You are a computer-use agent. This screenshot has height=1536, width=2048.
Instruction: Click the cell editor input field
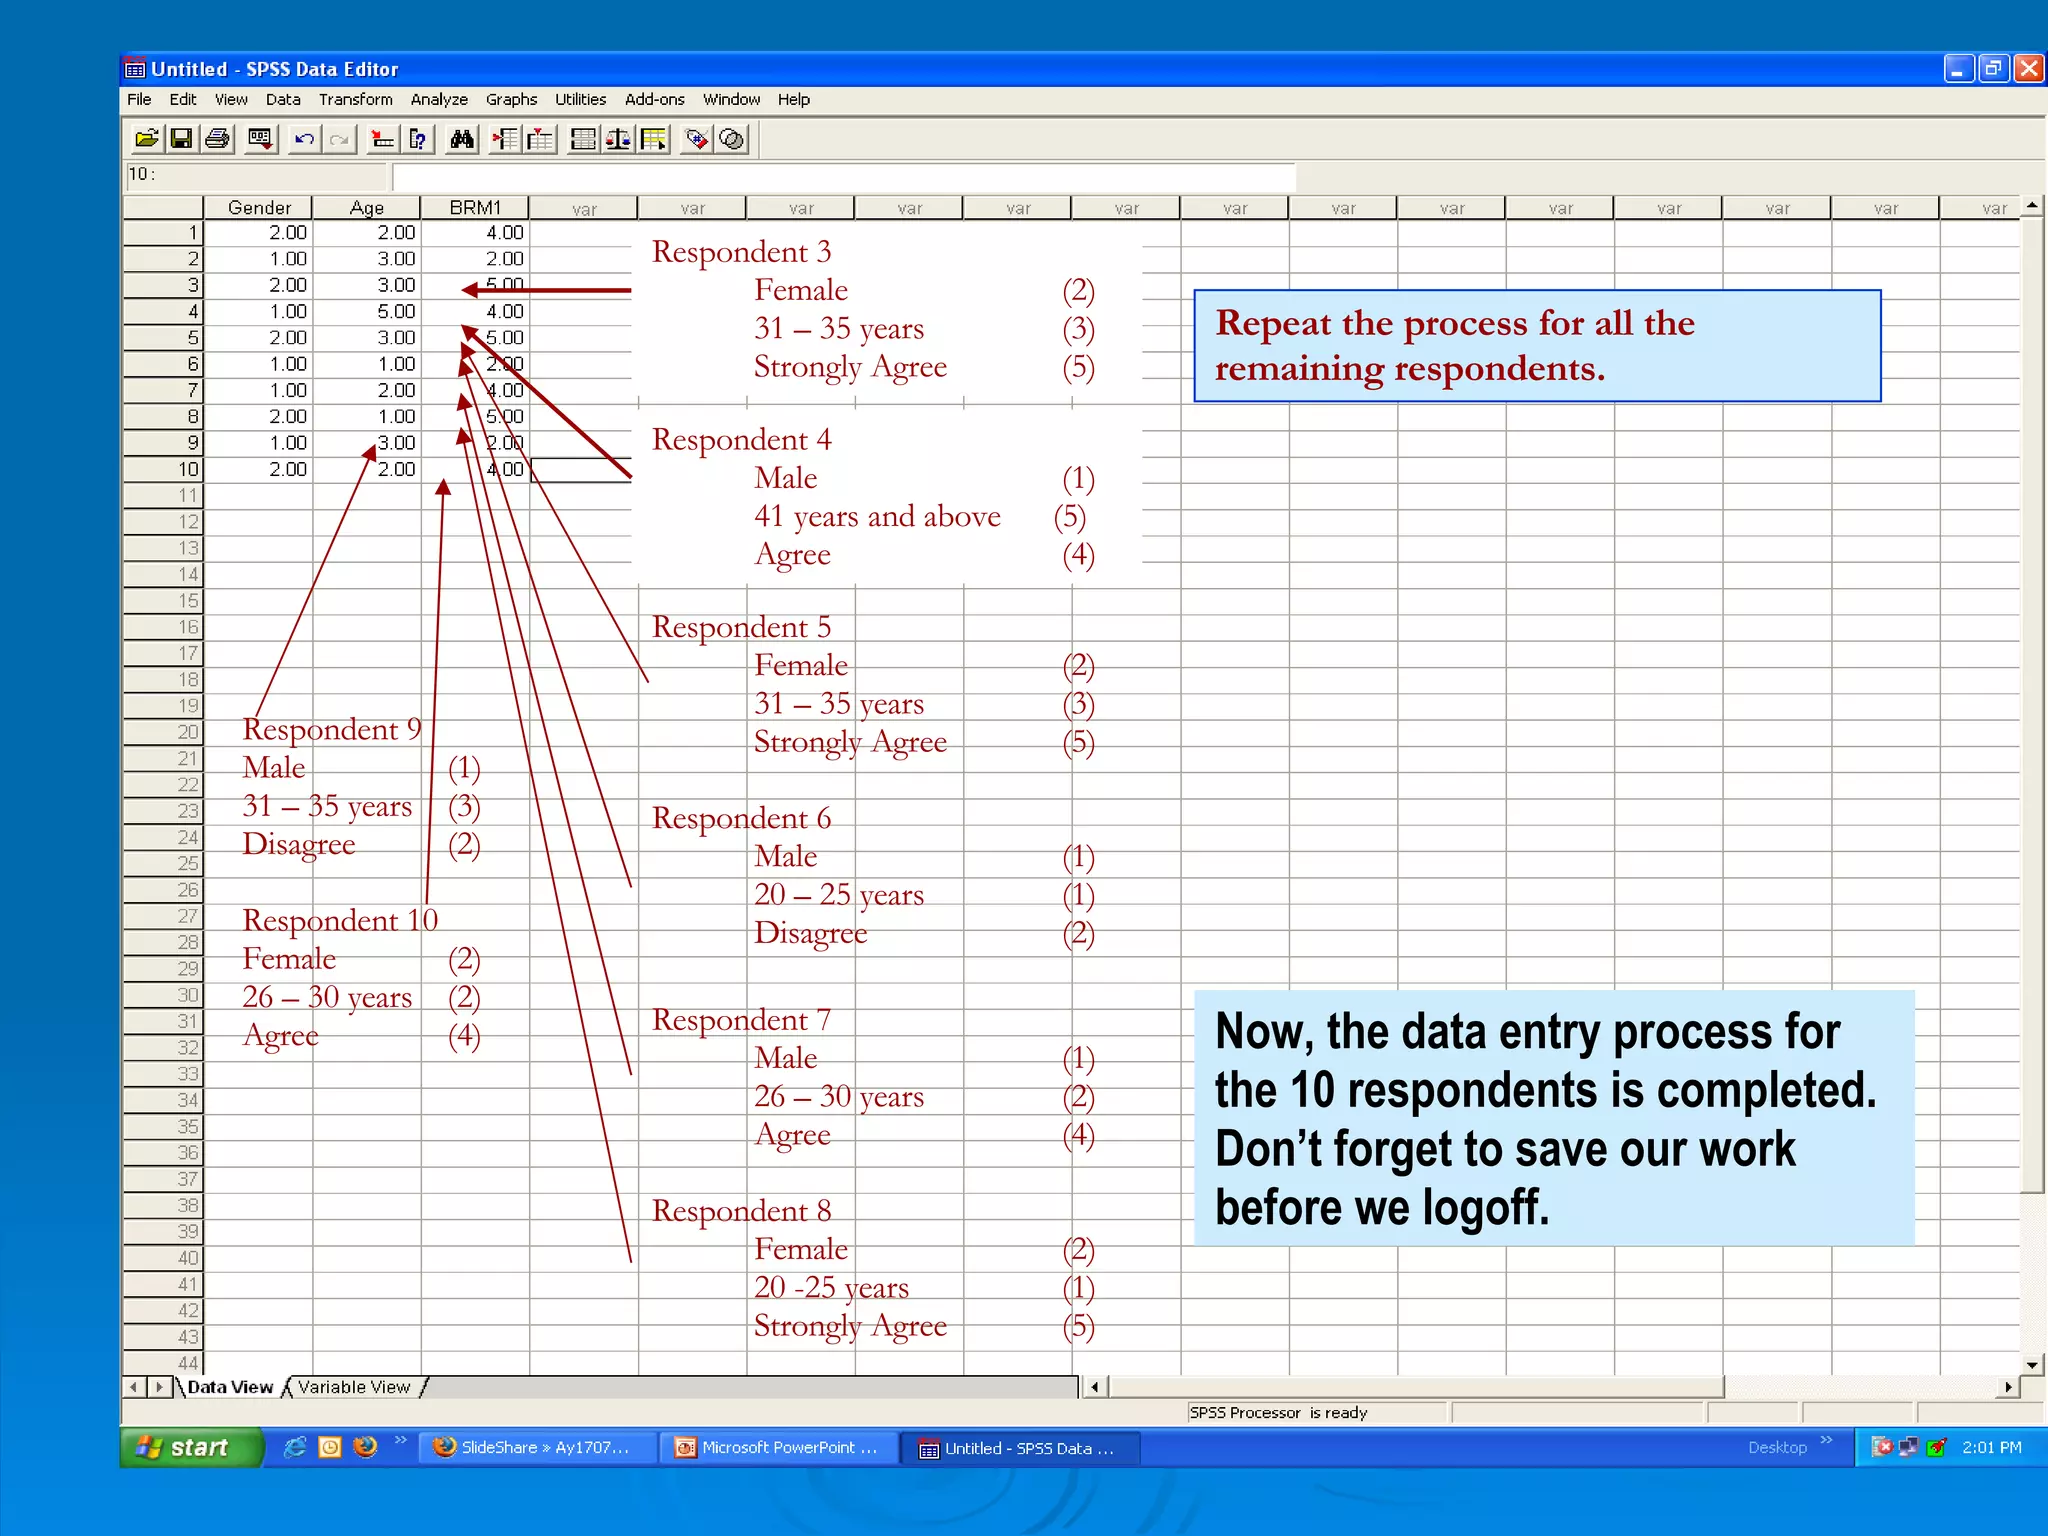pos(843,175)
